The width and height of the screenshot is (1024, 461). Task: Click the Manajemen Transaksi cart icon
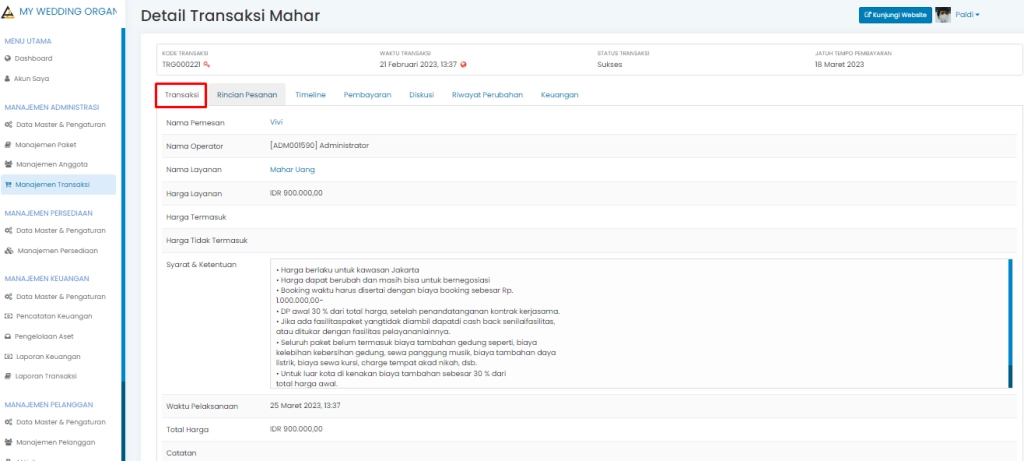(8, 184)
